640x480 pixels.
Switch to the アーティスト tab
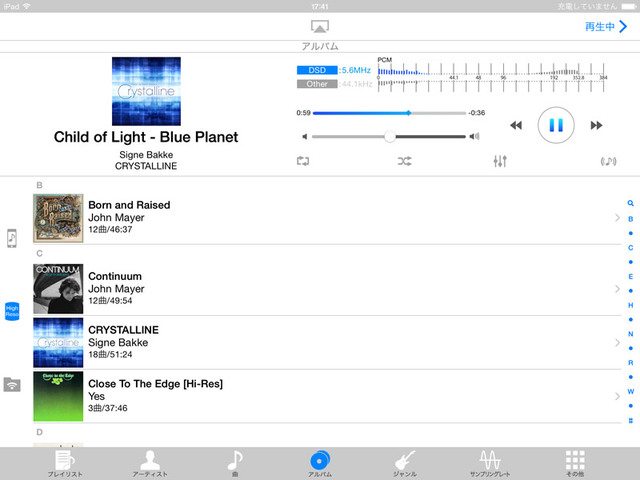(149, 463)
